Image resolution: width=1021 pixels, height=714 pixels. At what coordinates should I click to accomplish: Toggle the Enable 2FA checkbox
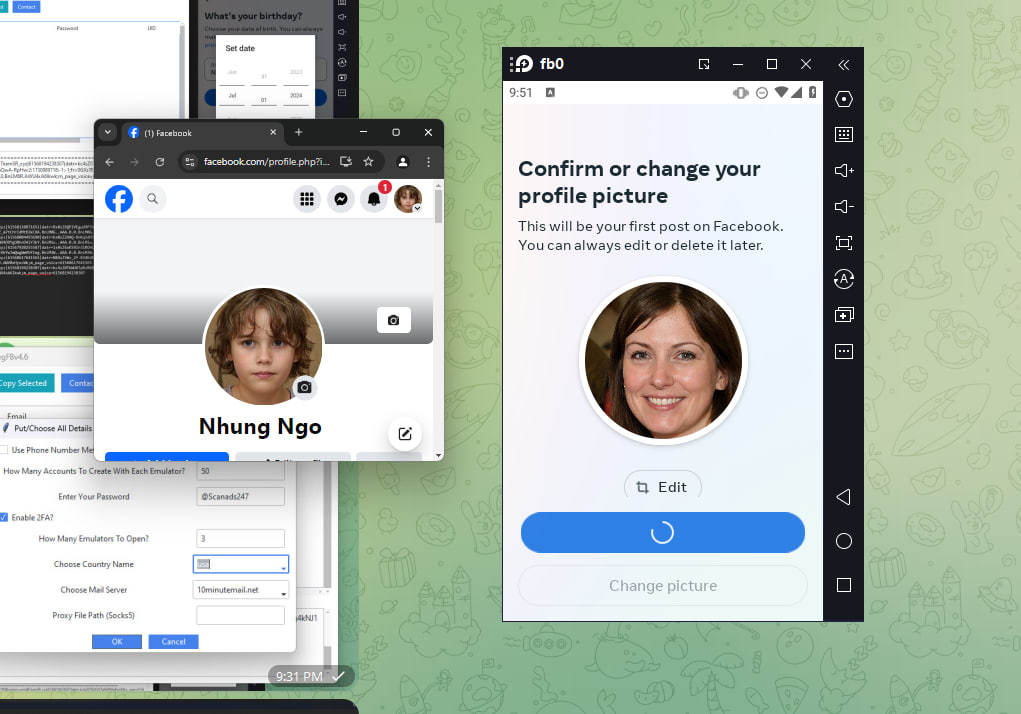[x=4, y=517]
